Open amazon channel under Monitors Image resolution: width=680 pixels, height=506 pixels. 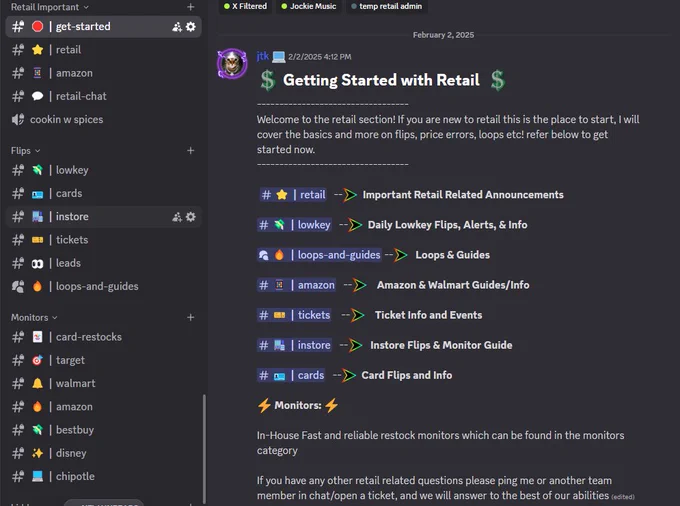click(x=103, y=407)
